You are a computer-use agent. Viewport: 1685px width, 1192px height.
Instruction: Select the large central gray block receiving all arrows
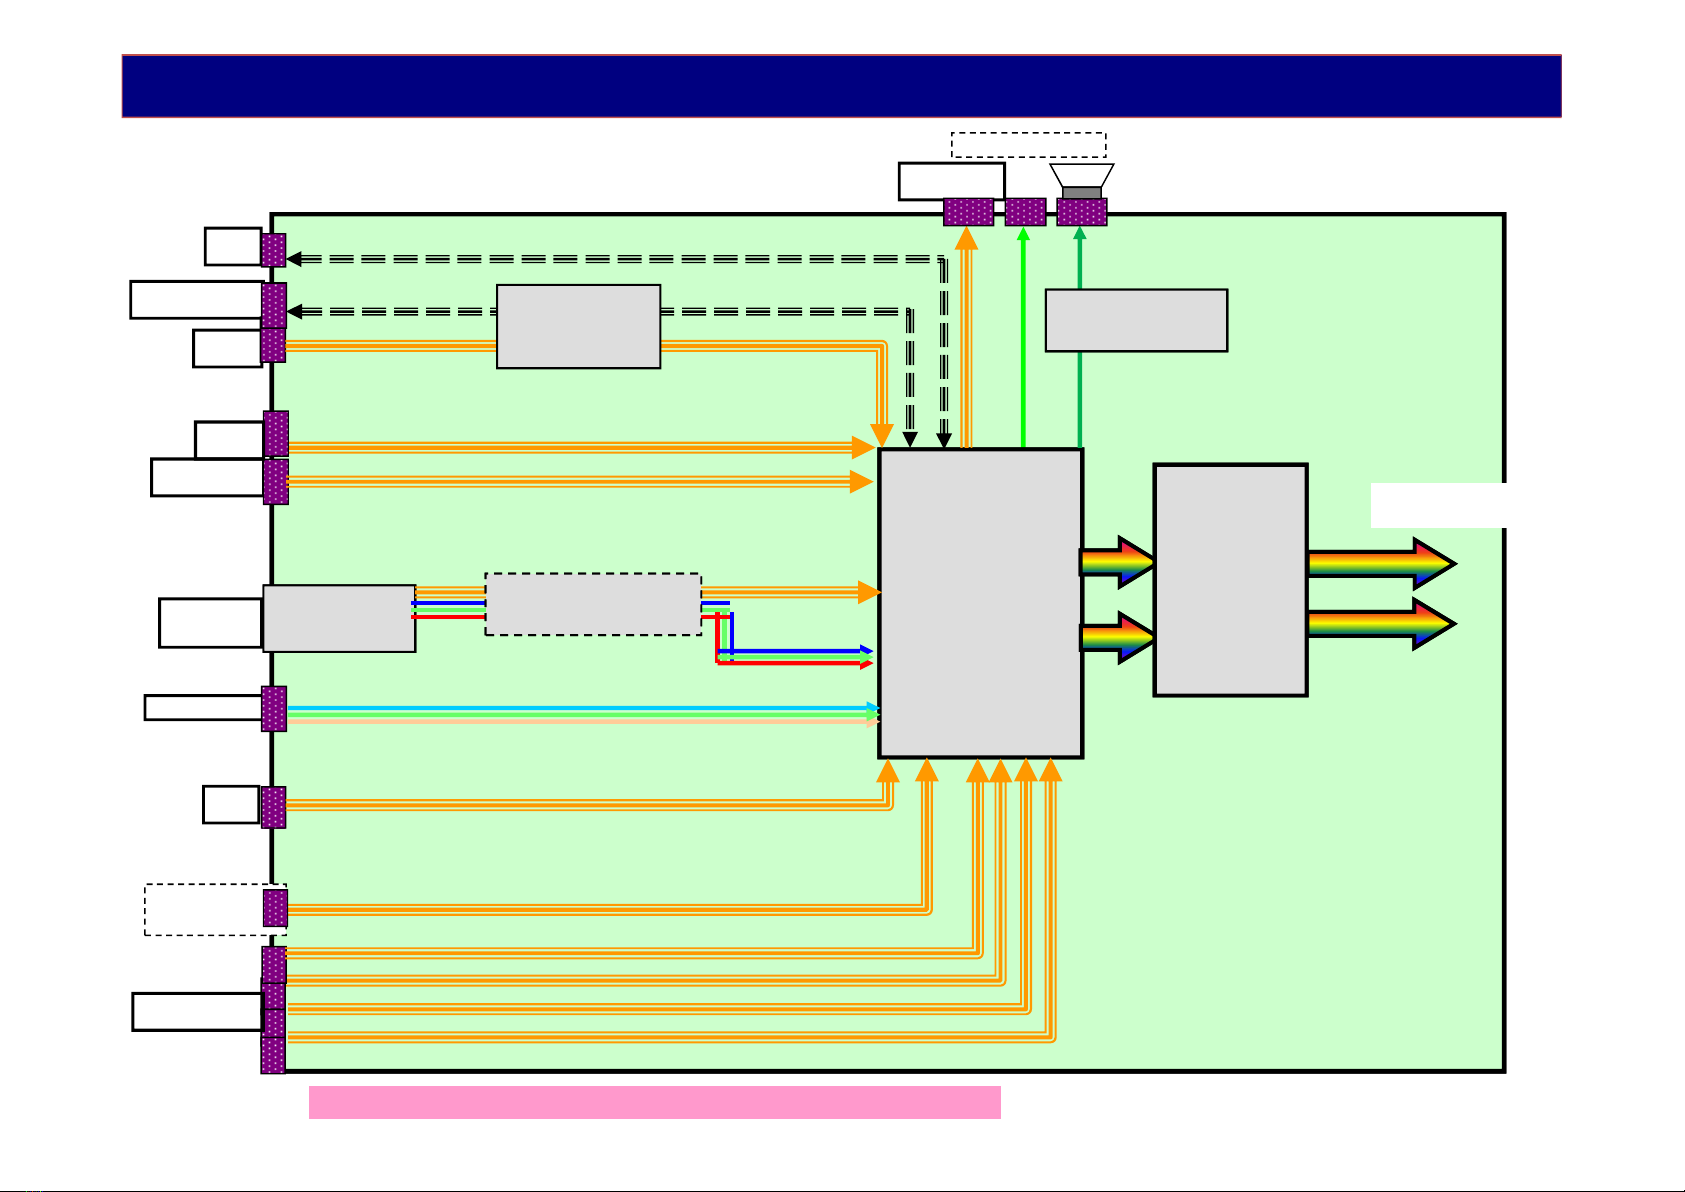pyautogui.click(x=981, y=603)
